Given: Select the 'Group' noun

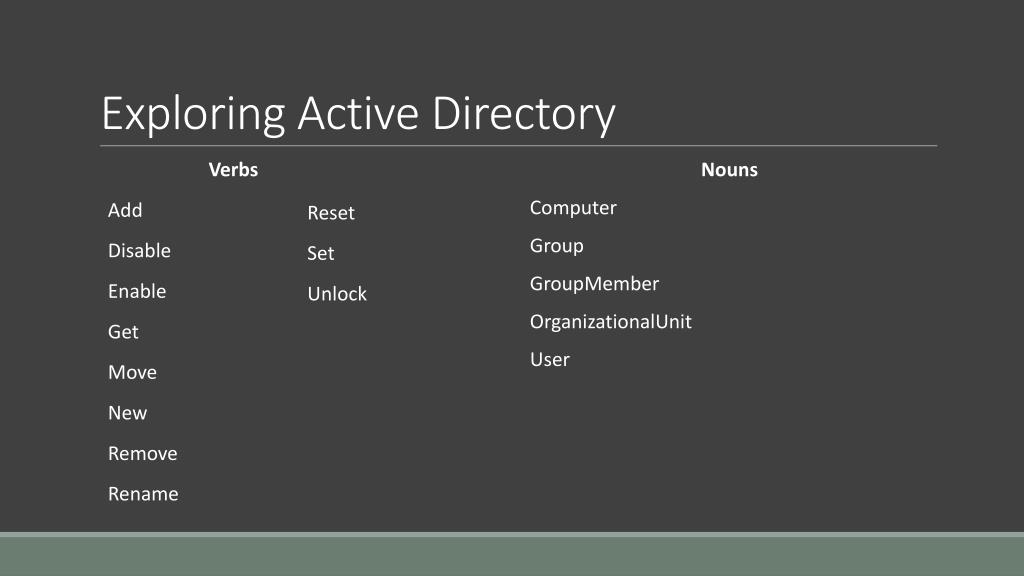Looking at the screenshot, I should [557, 246].
